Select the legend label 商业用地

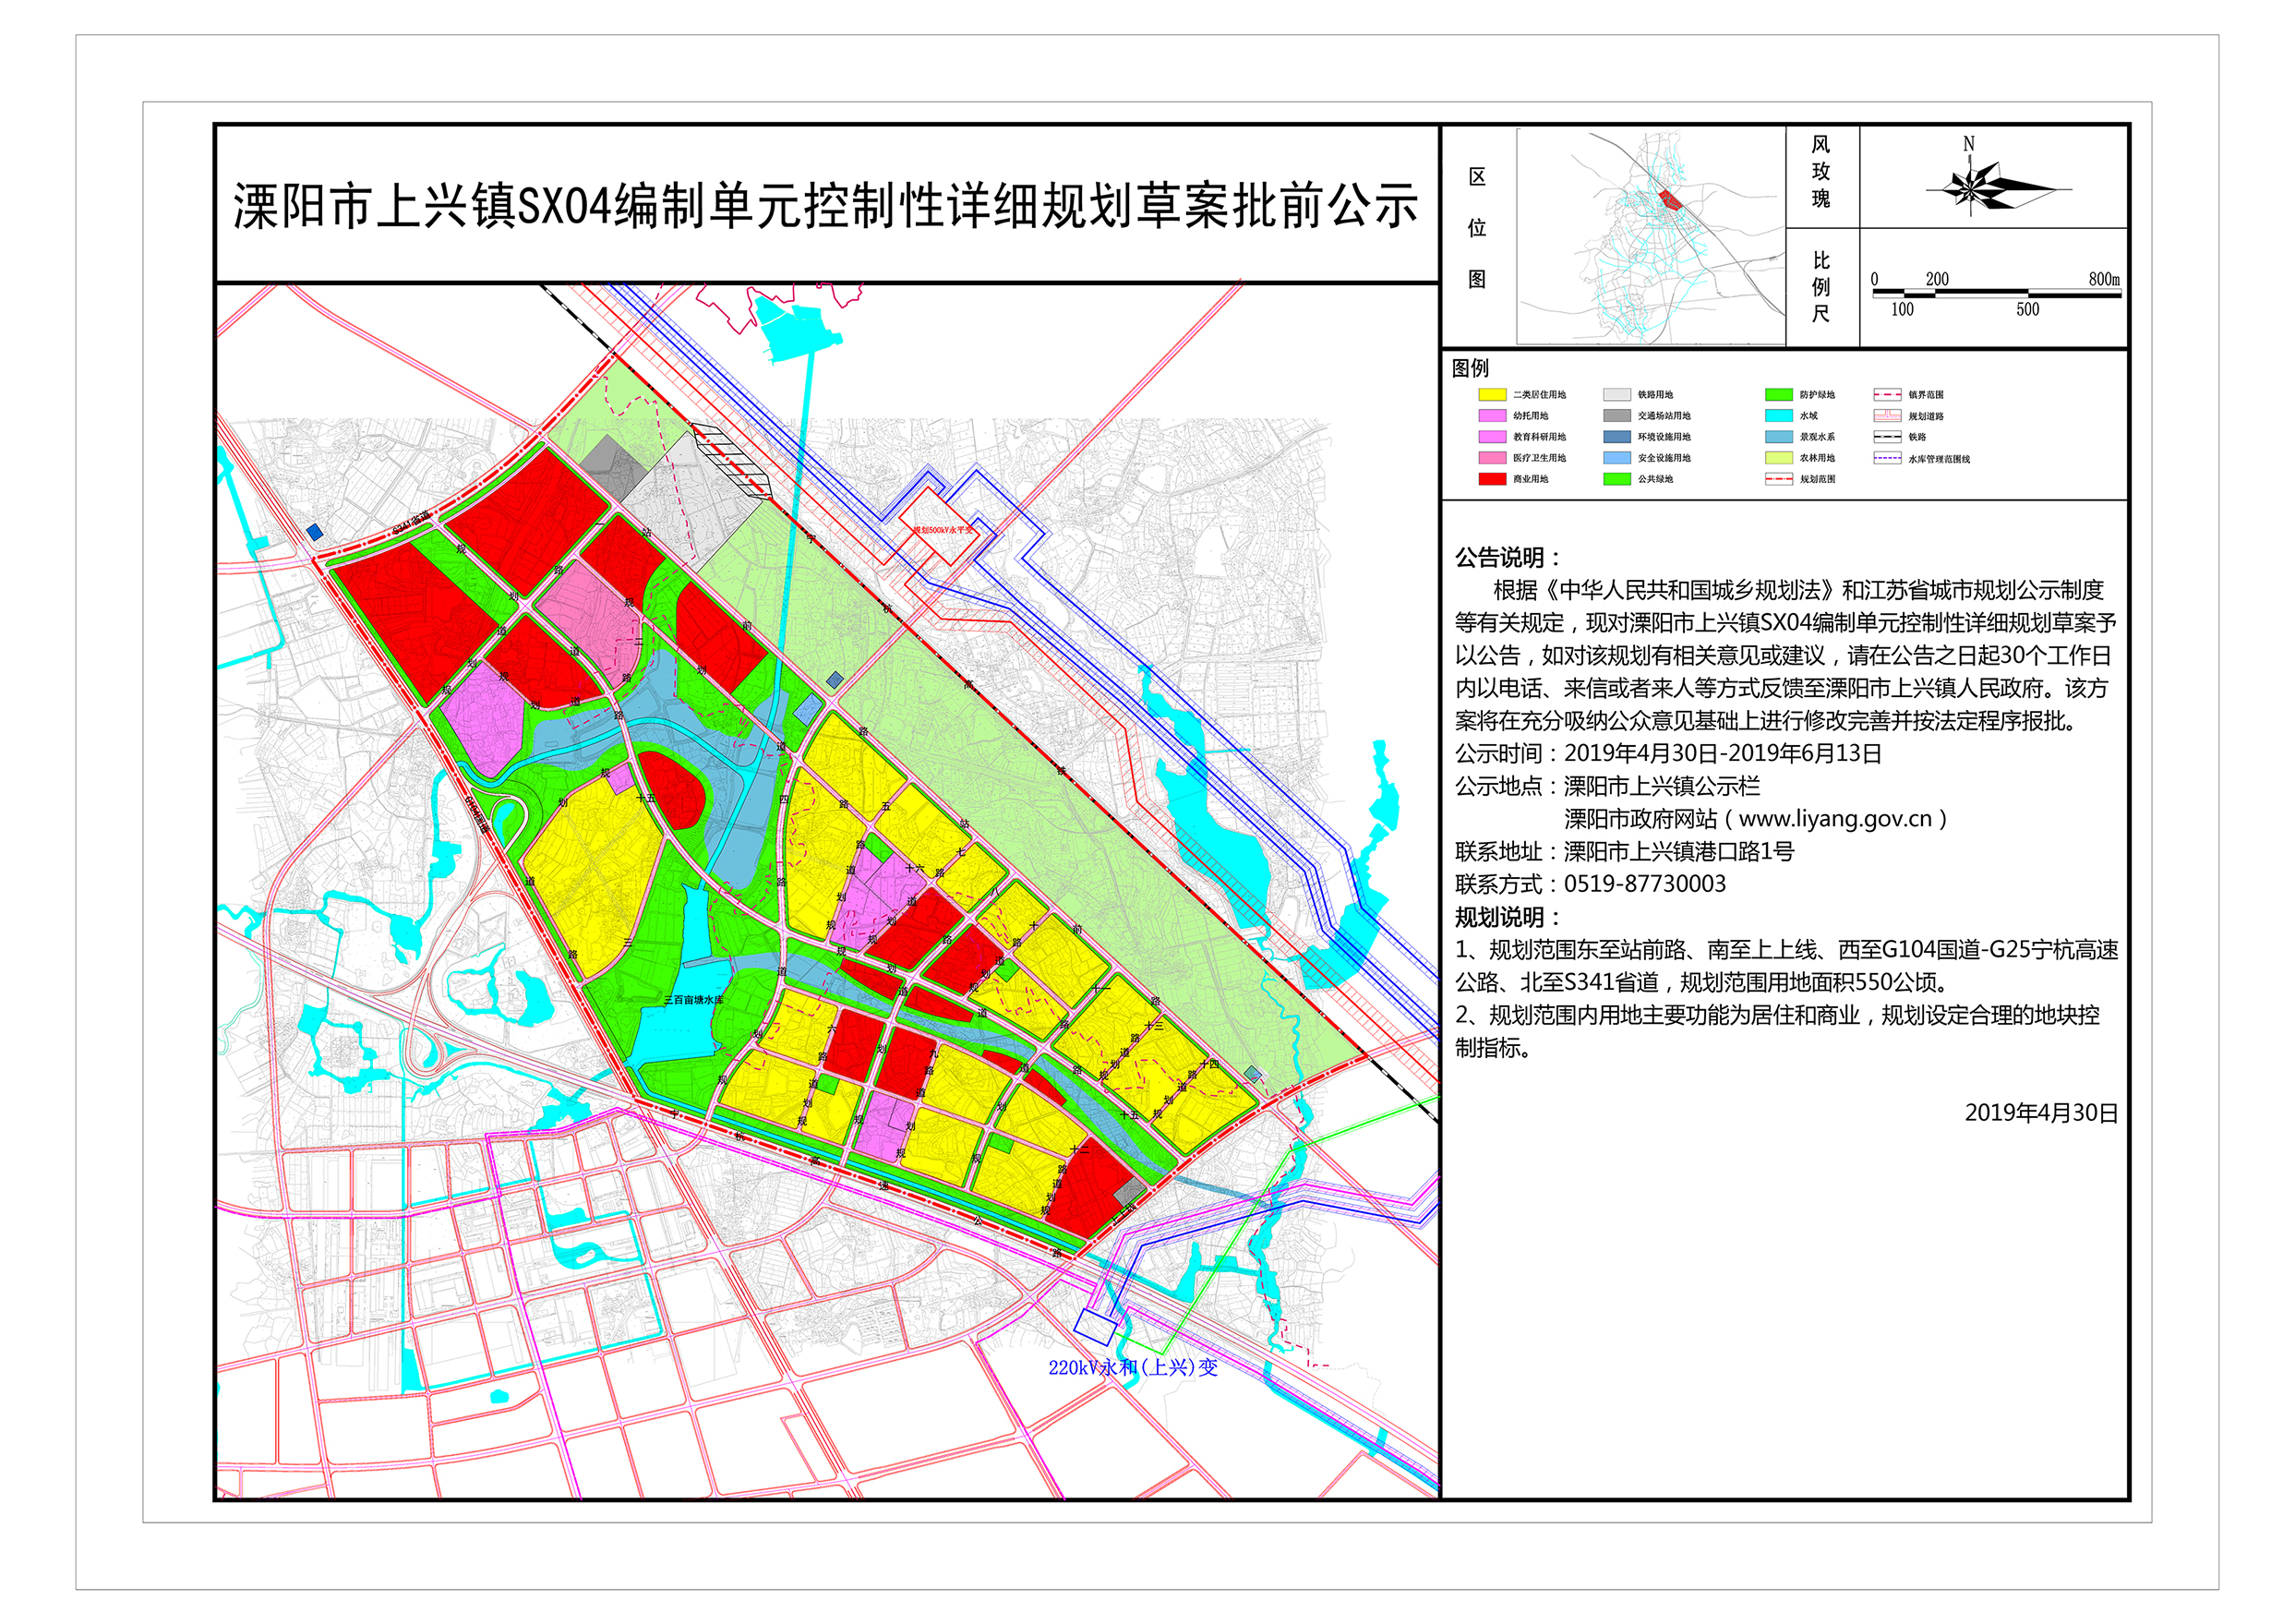(1530, 479)
